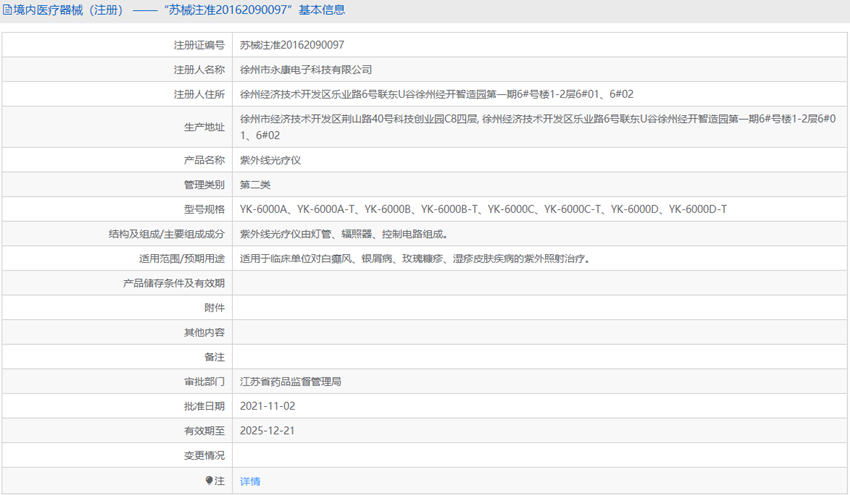
Task: Click the model specification list starting YK-6000A
Action: point(483,209)
